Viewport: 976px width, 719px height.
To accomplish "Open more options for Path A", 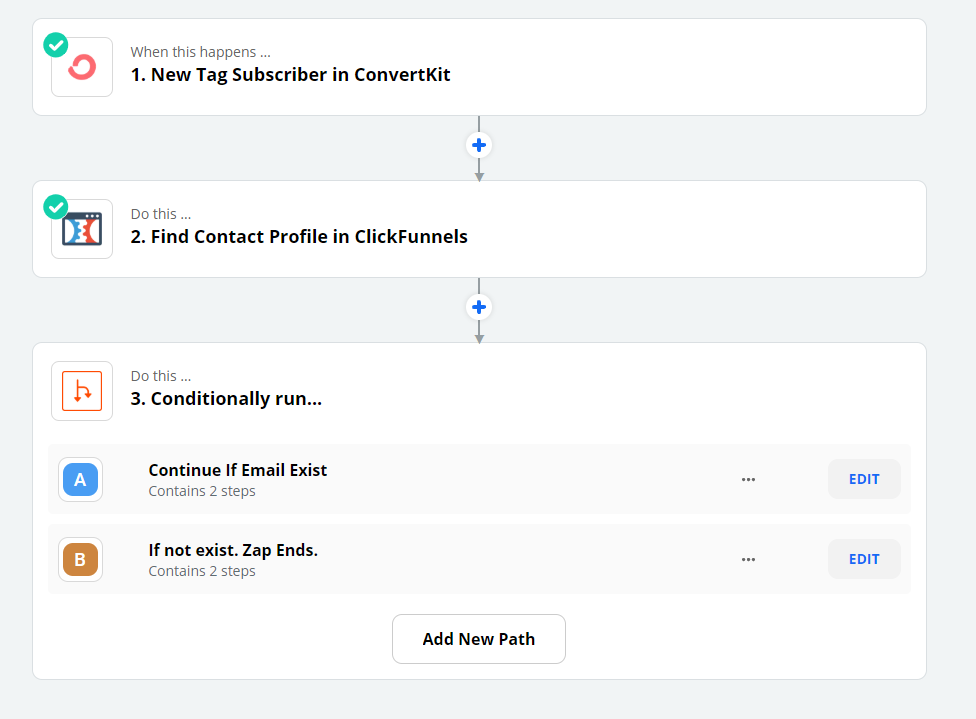I will 748,479.
